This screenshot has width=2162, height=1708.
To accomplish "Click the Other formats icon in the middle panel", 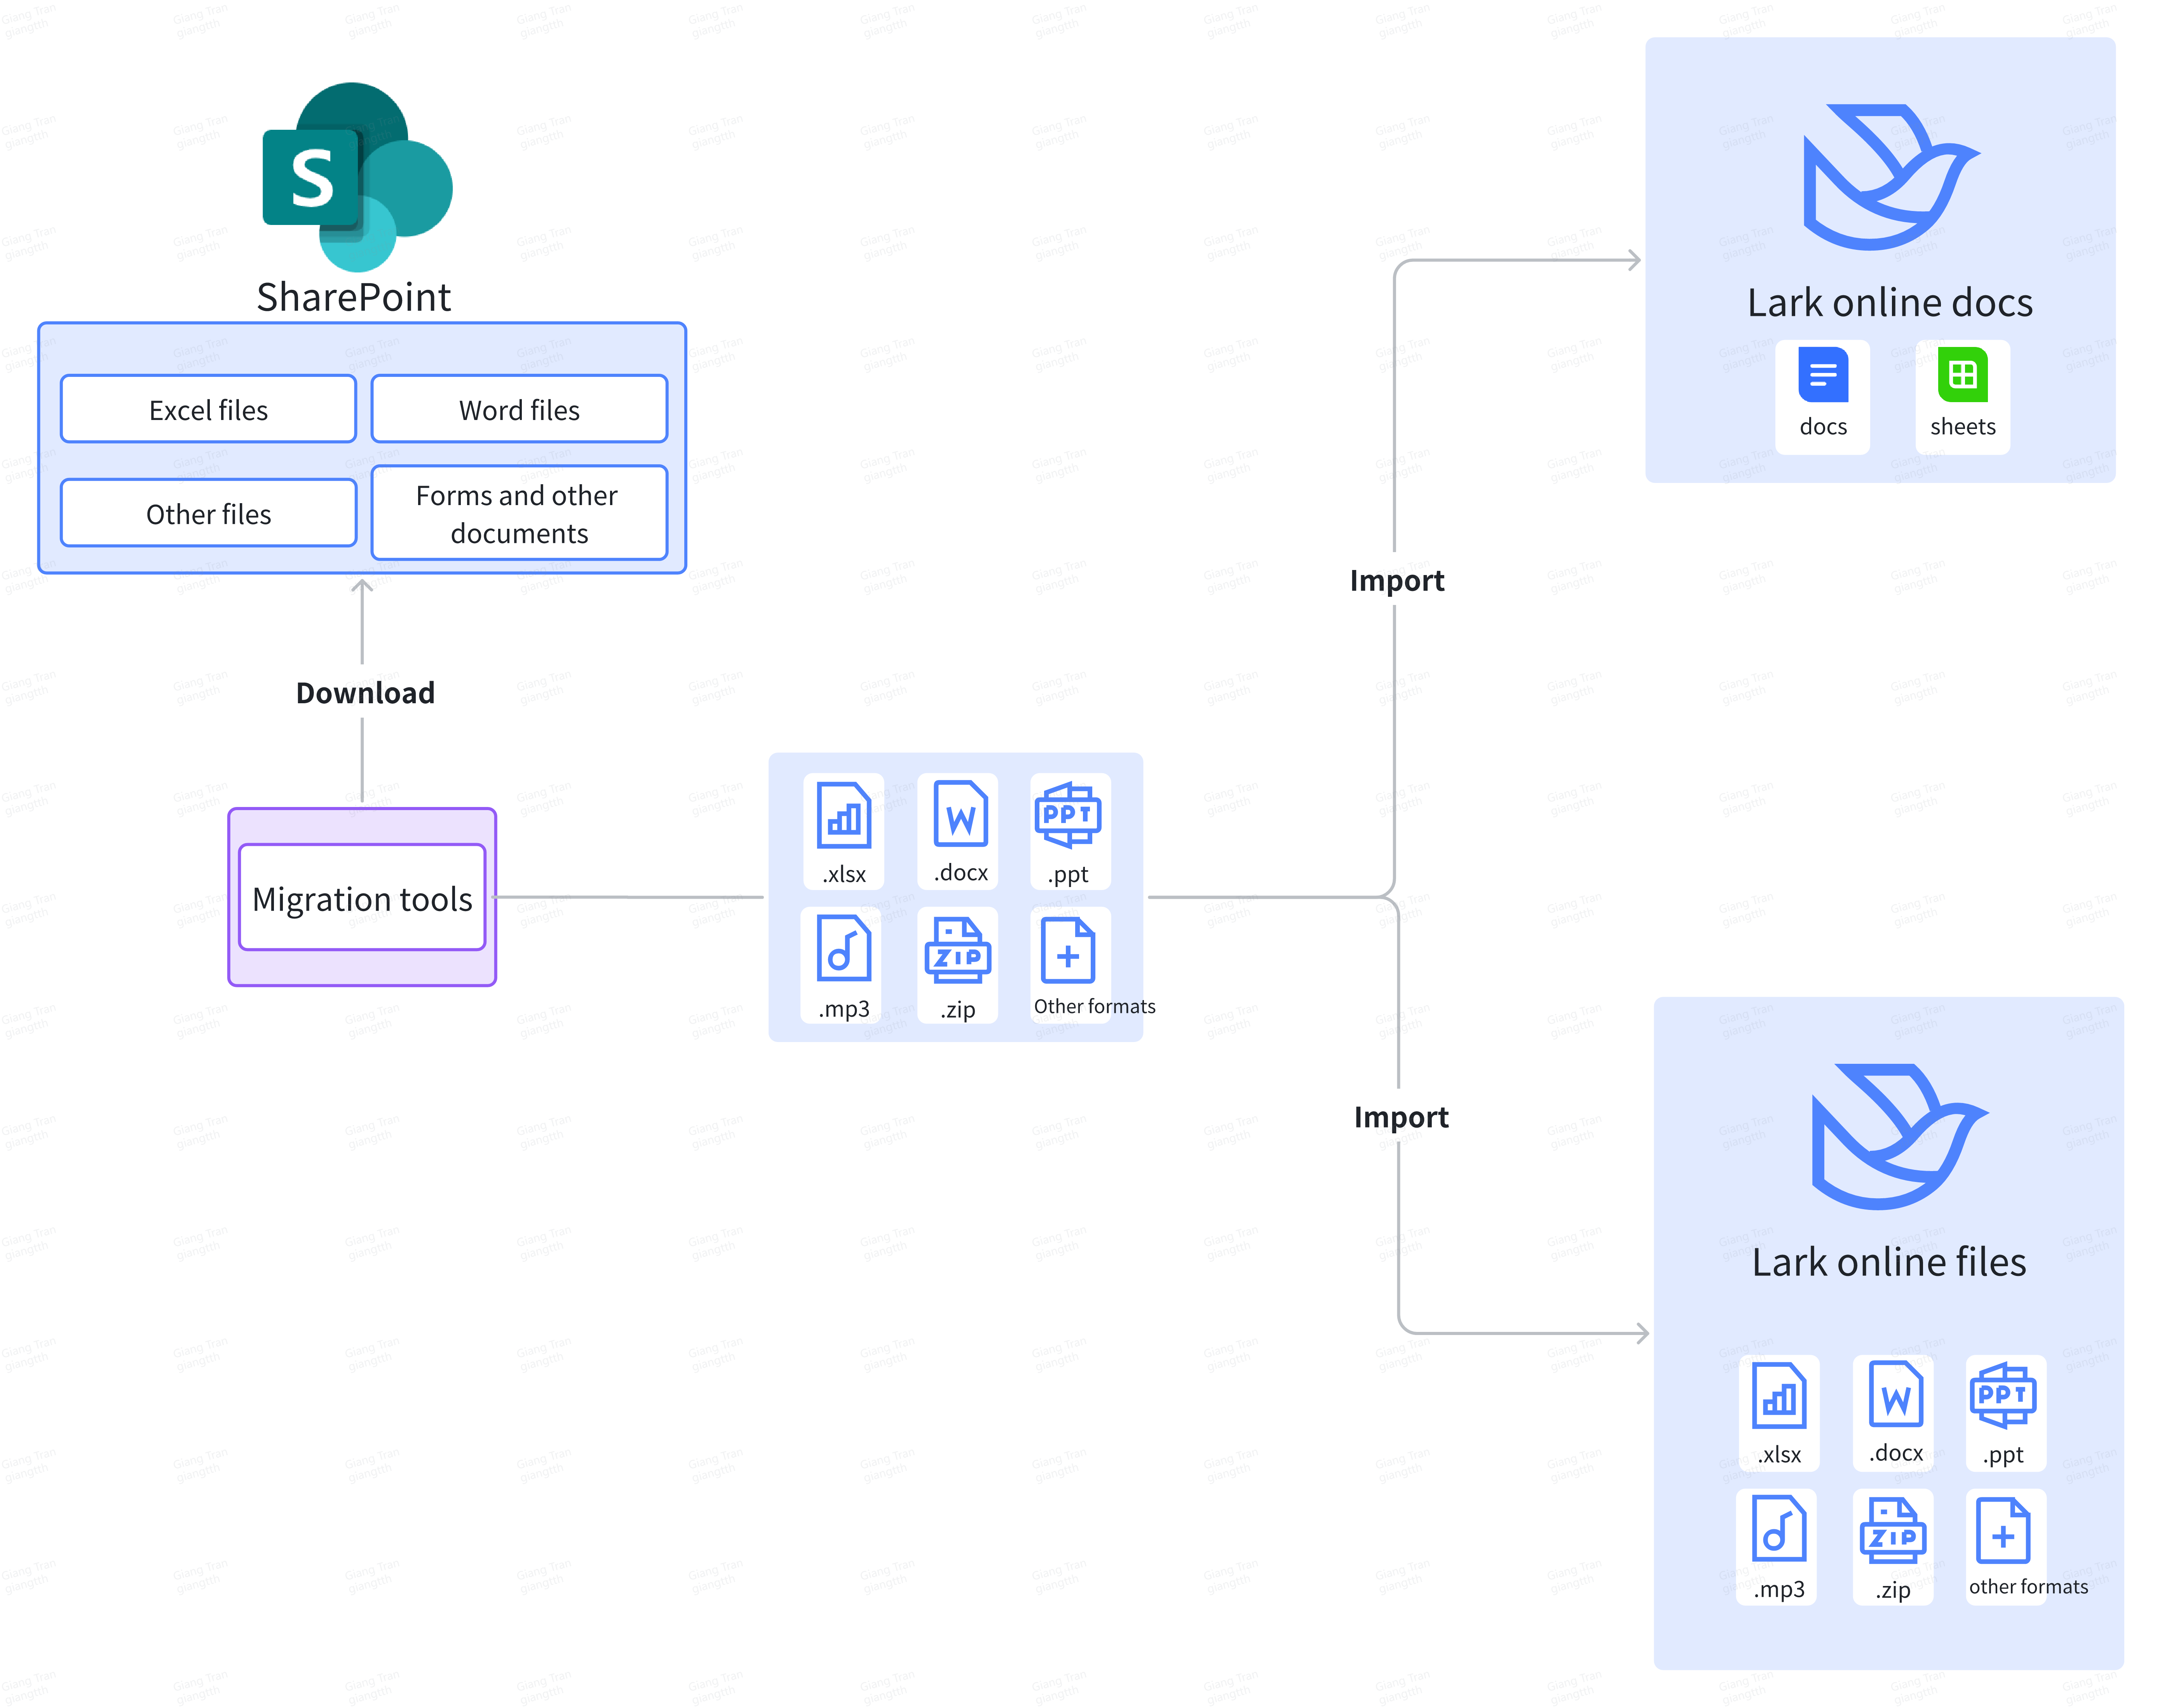I will click(1068, 950).
